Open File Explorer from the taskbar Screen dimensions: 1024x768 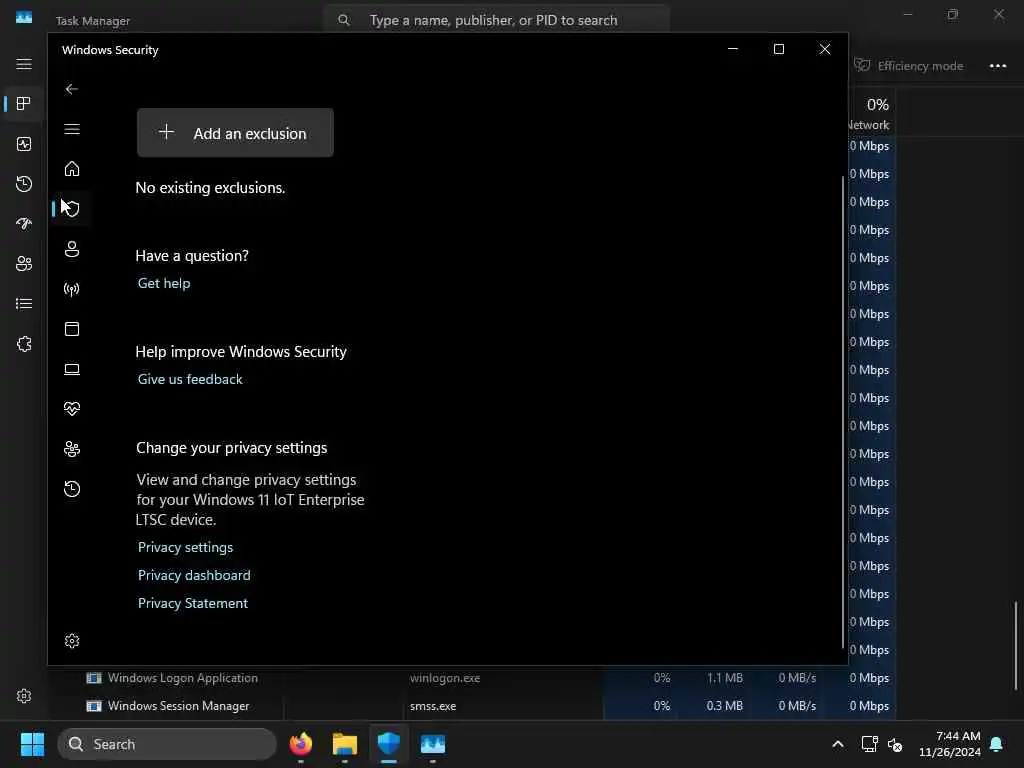coord(345,744)
